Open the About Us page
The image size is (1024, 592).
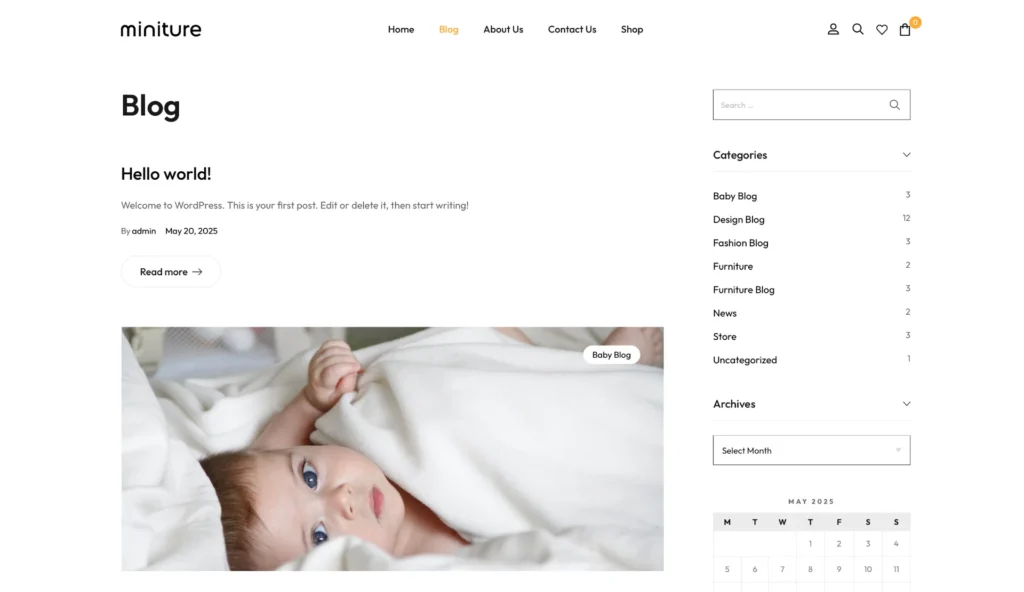503,29
